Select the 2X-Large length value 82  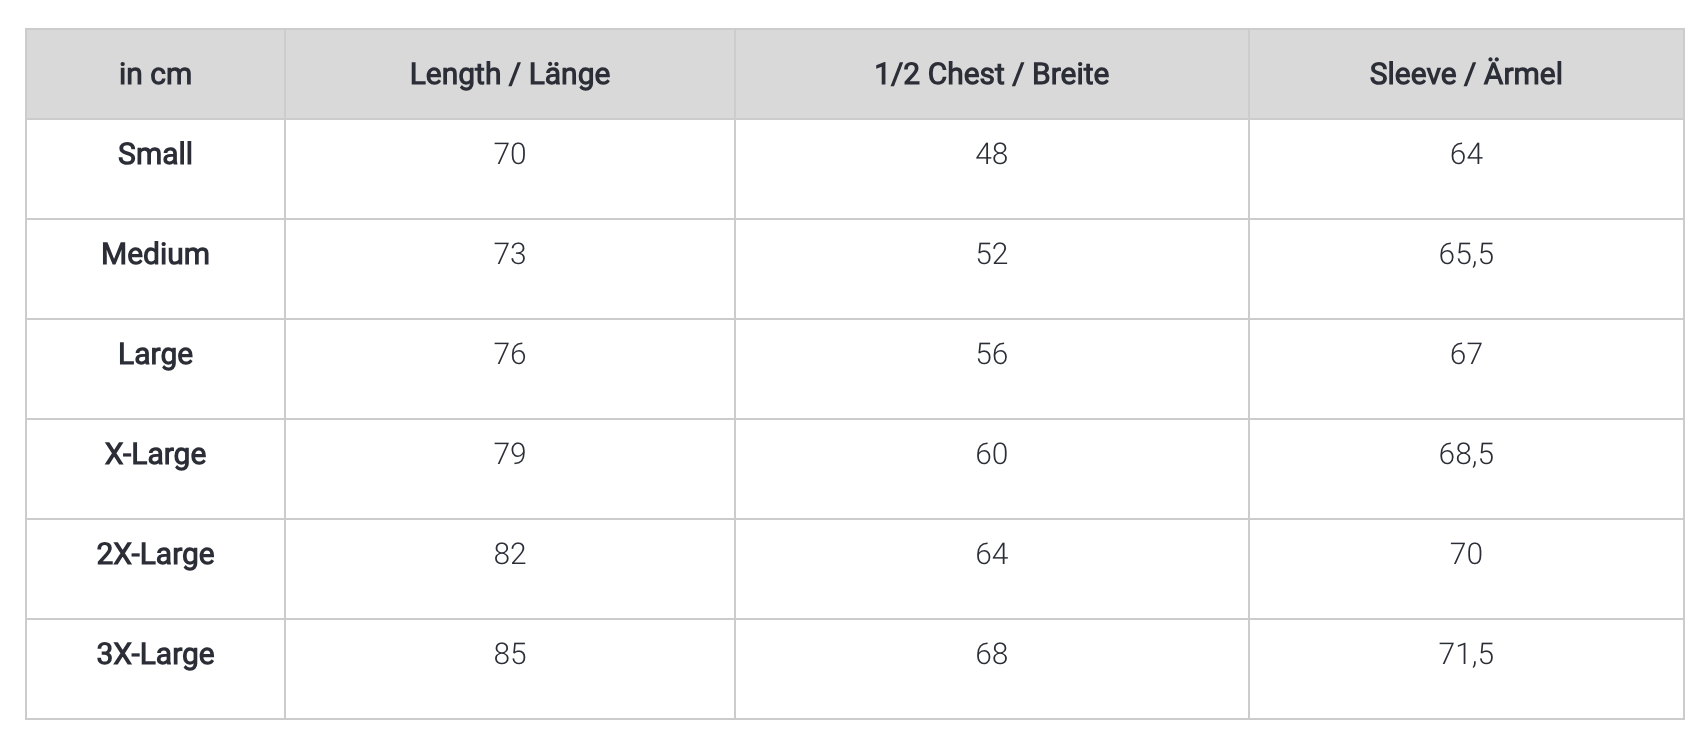click(510, 554)
